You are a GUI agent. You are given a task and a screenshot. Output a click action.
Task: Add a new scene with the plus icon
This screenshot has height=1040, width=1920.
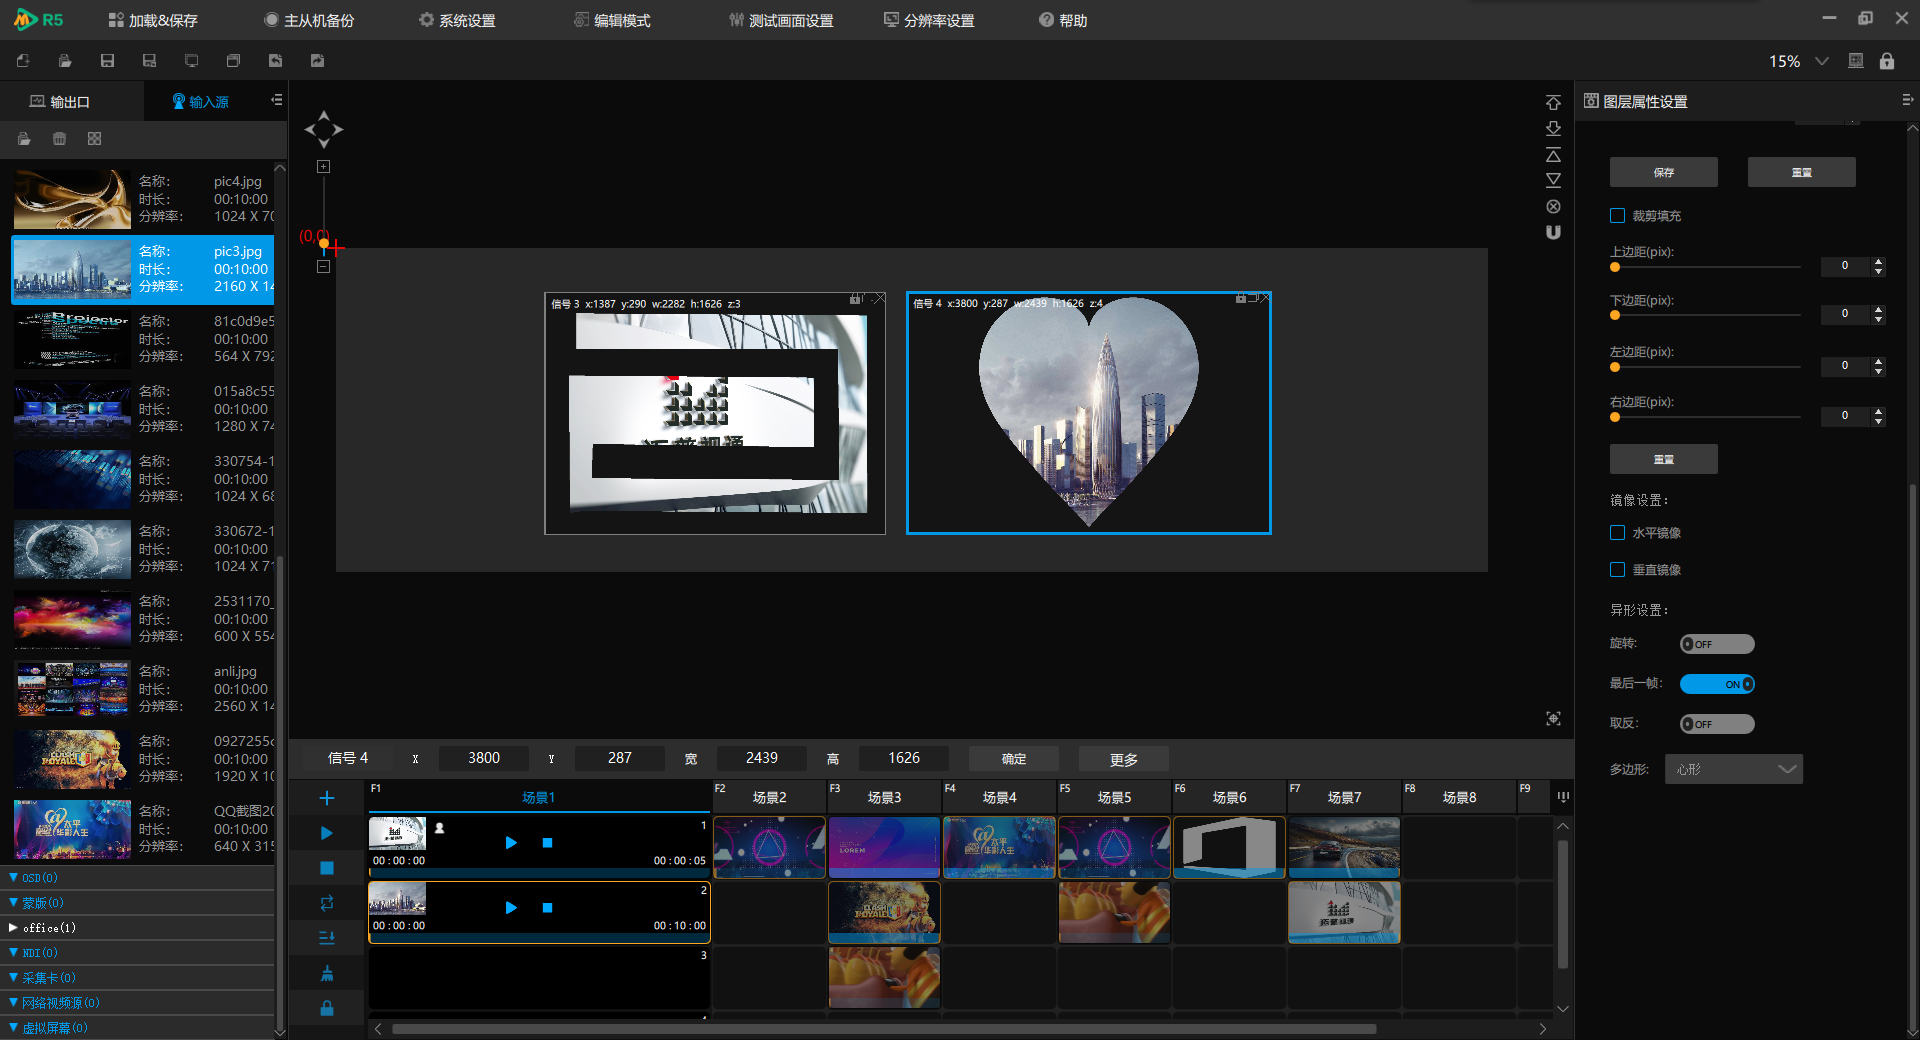click(327, 798)
